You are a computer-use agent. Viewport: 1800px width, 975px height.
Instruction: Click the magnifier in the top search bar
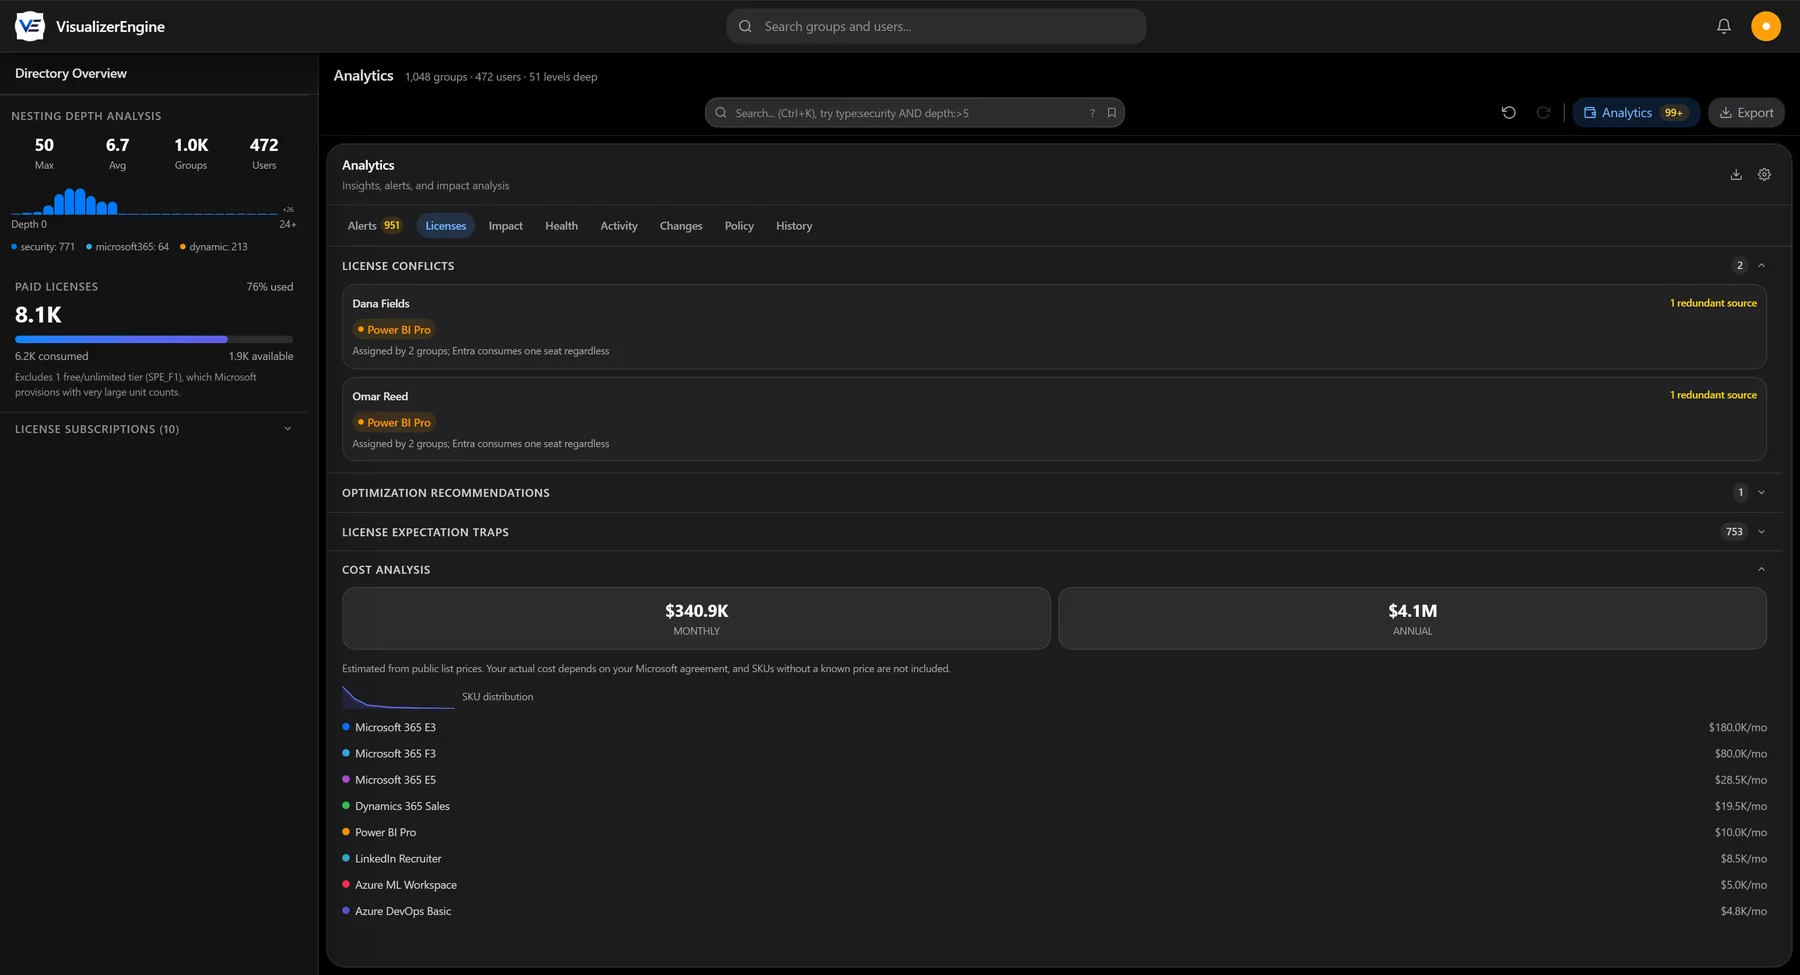(745, 26)
